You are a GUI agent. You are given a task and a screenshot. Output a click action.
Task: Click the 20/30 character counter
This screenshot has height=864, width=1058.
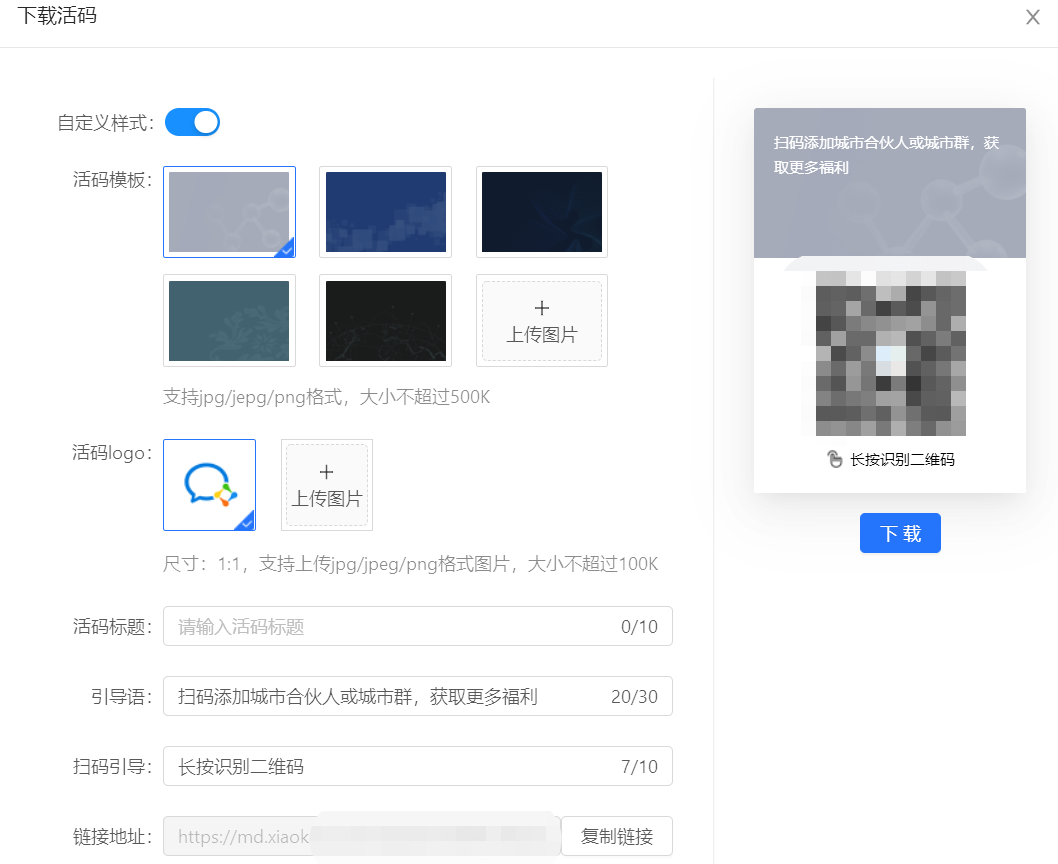point(634,697)
